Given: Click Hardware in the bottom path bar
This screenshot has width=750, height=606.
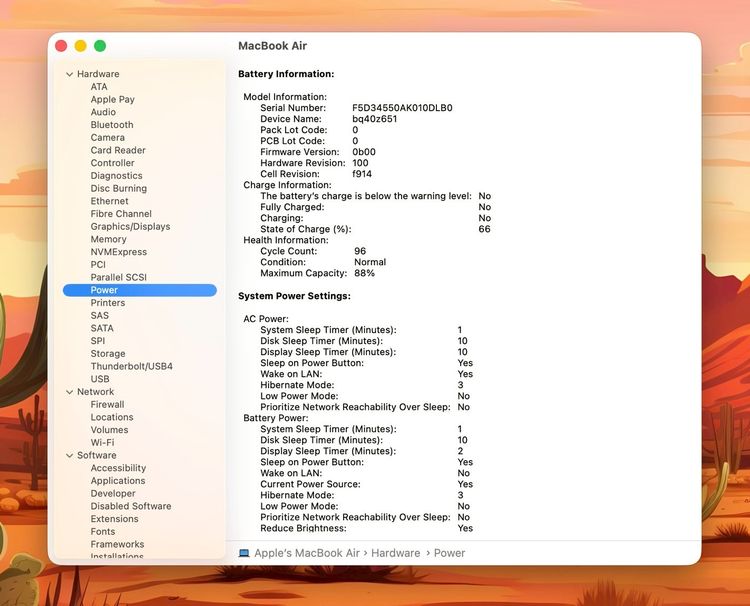Looking at the screenshot, I should (x=396, y=553).
